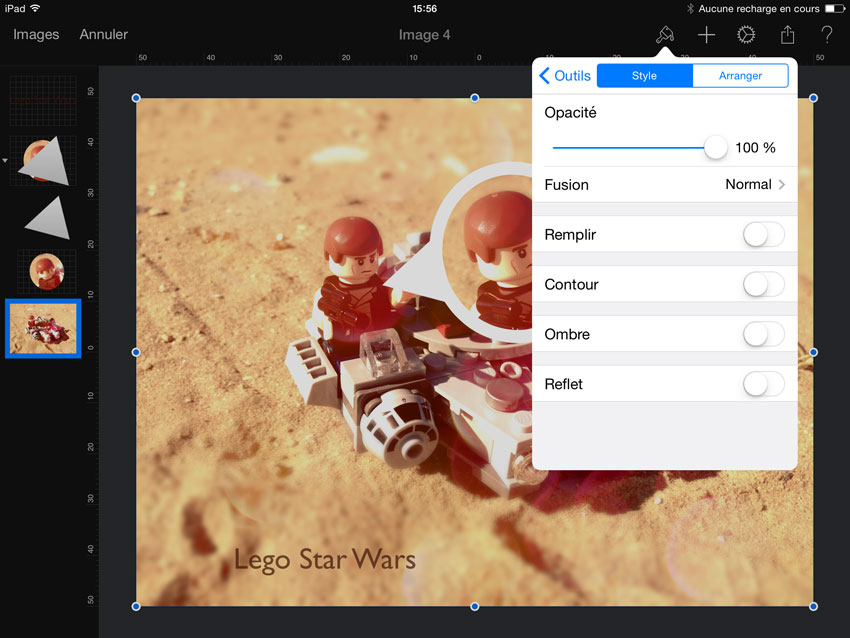Grab the bottom-center selection handle
Image resolution: width=850 pixels, height=638 pixels.
[475, 607]
